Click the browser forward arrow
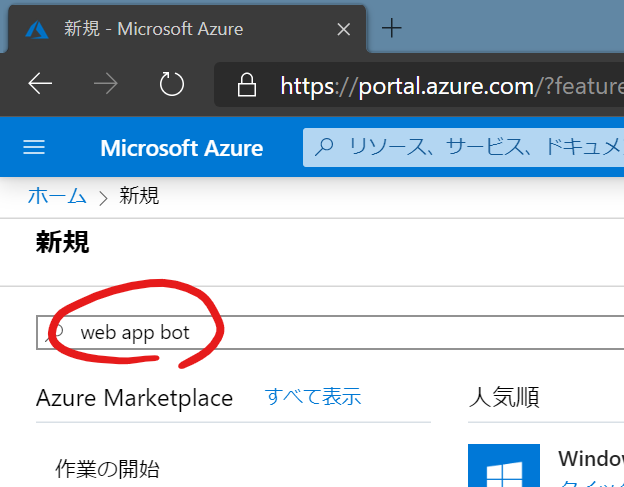The image size is (624, 487). click(106, 84)
